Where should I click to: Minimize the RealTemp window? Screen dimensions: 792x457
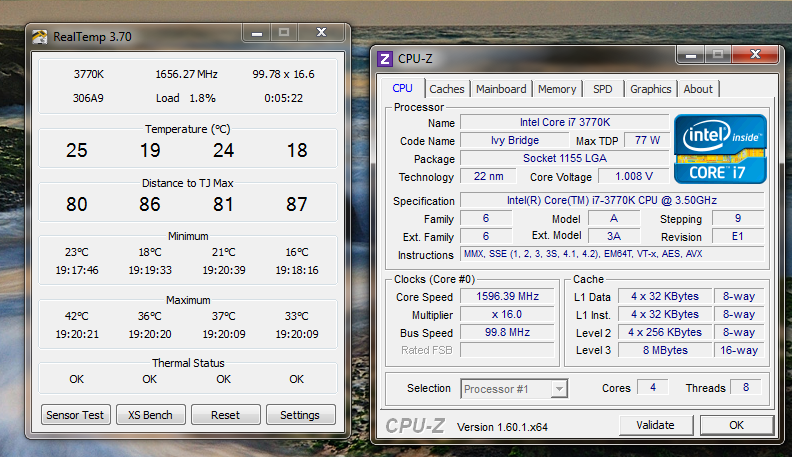(x=257, y=33)
